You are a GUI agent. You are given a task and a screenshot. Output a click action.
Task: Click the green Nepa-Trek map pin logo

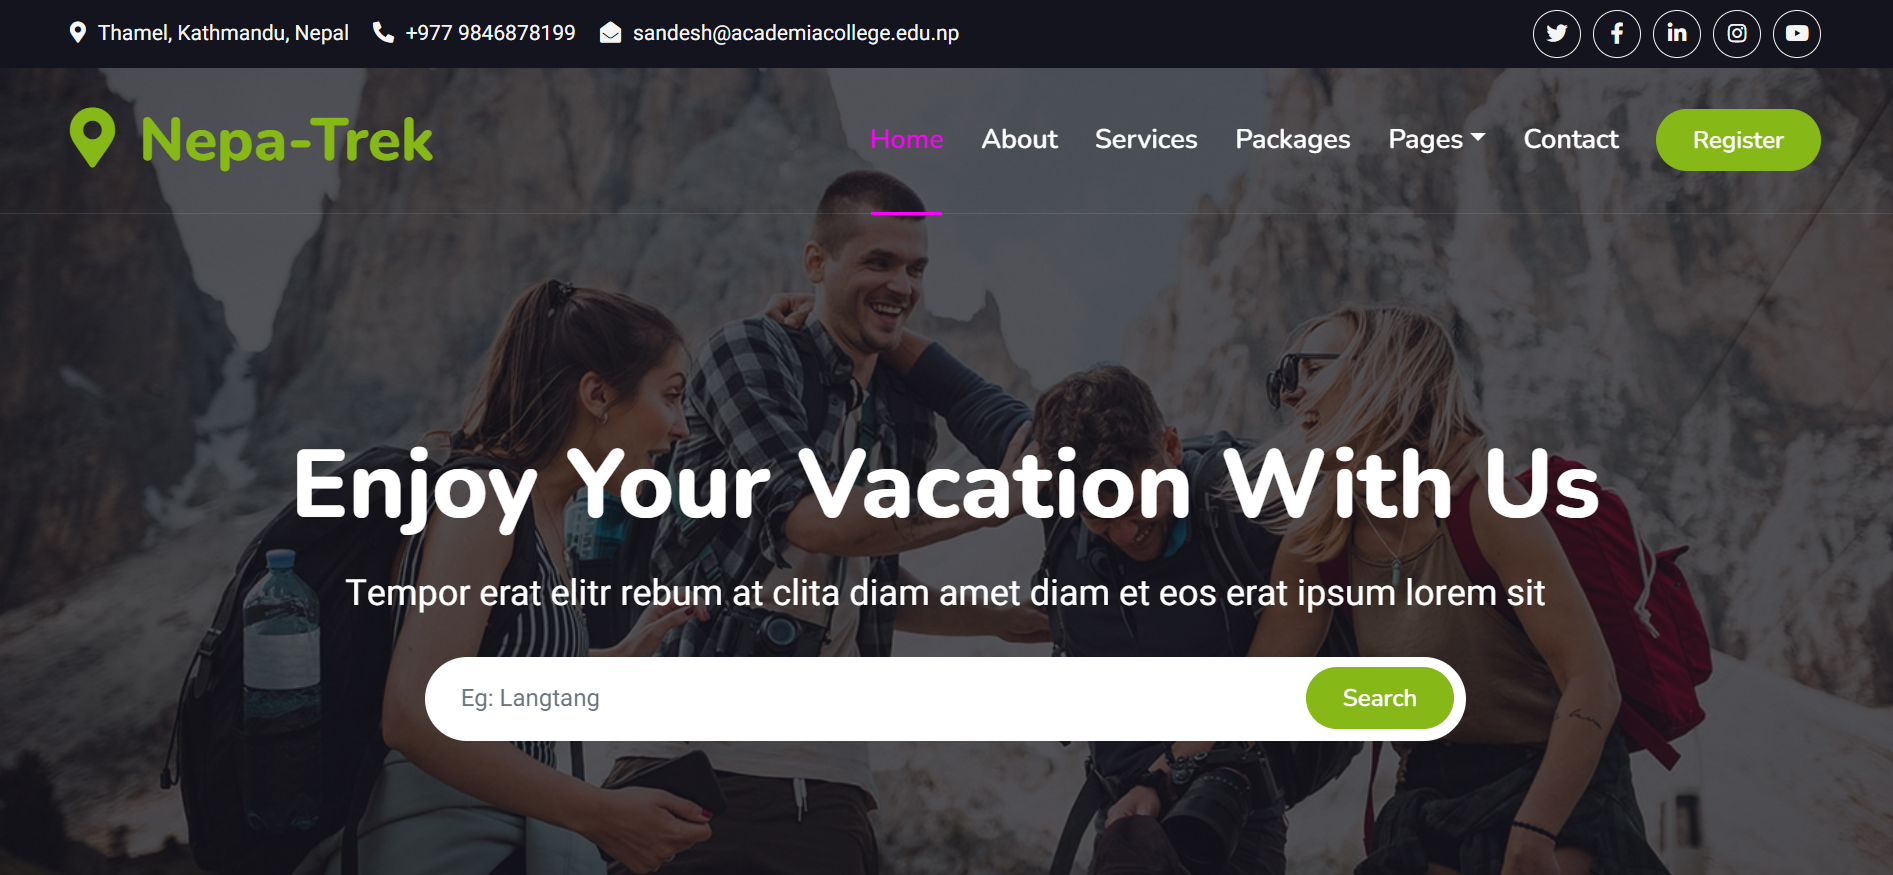[x=92, y=138]
